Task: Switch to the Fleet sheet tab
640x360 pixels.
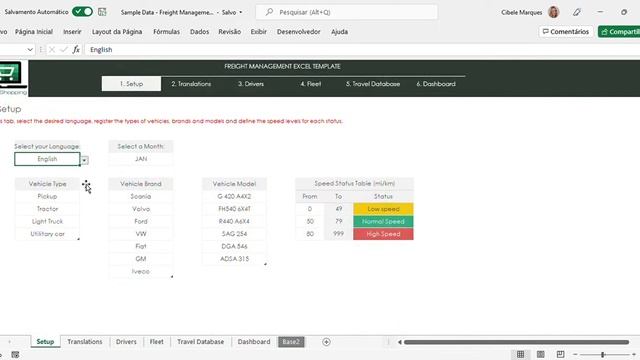Action: click(156, 342)
